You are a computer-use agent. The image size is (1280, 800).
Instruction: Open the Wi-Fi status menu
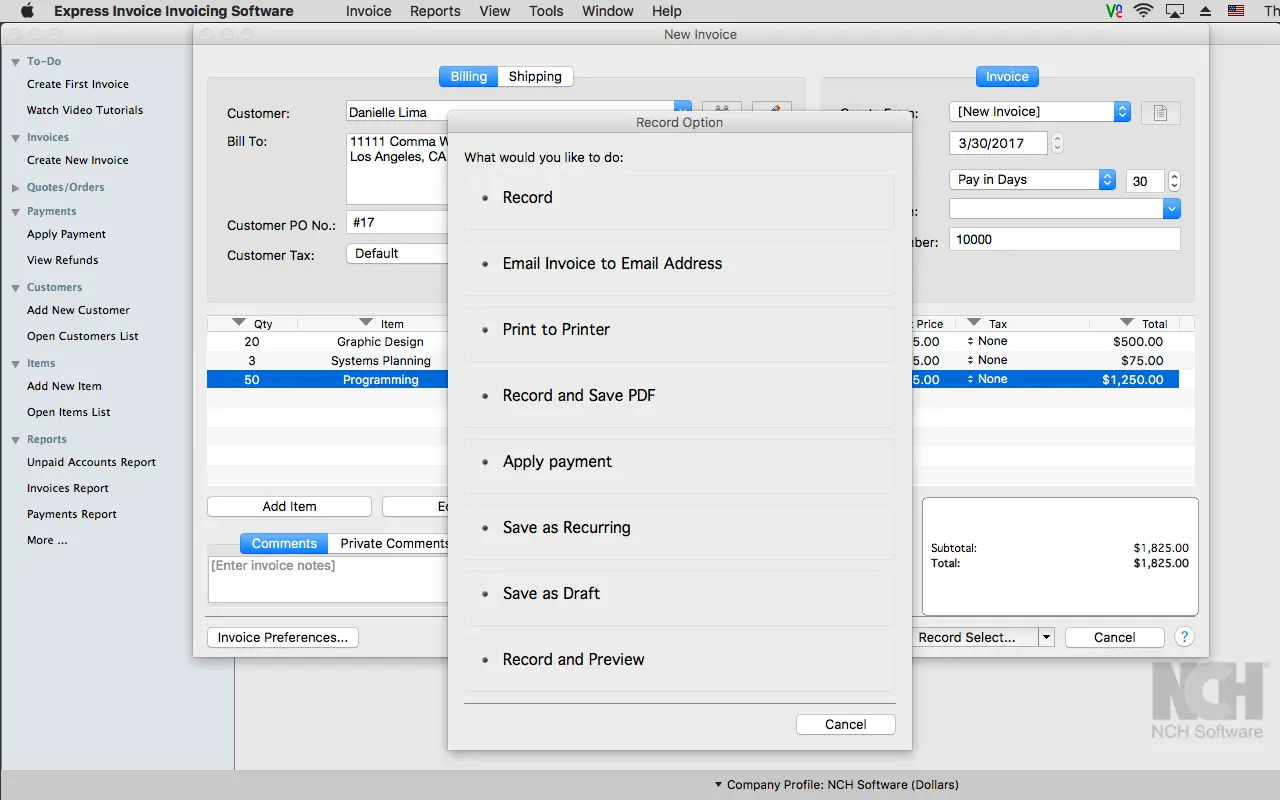(x=1143, y=11)
